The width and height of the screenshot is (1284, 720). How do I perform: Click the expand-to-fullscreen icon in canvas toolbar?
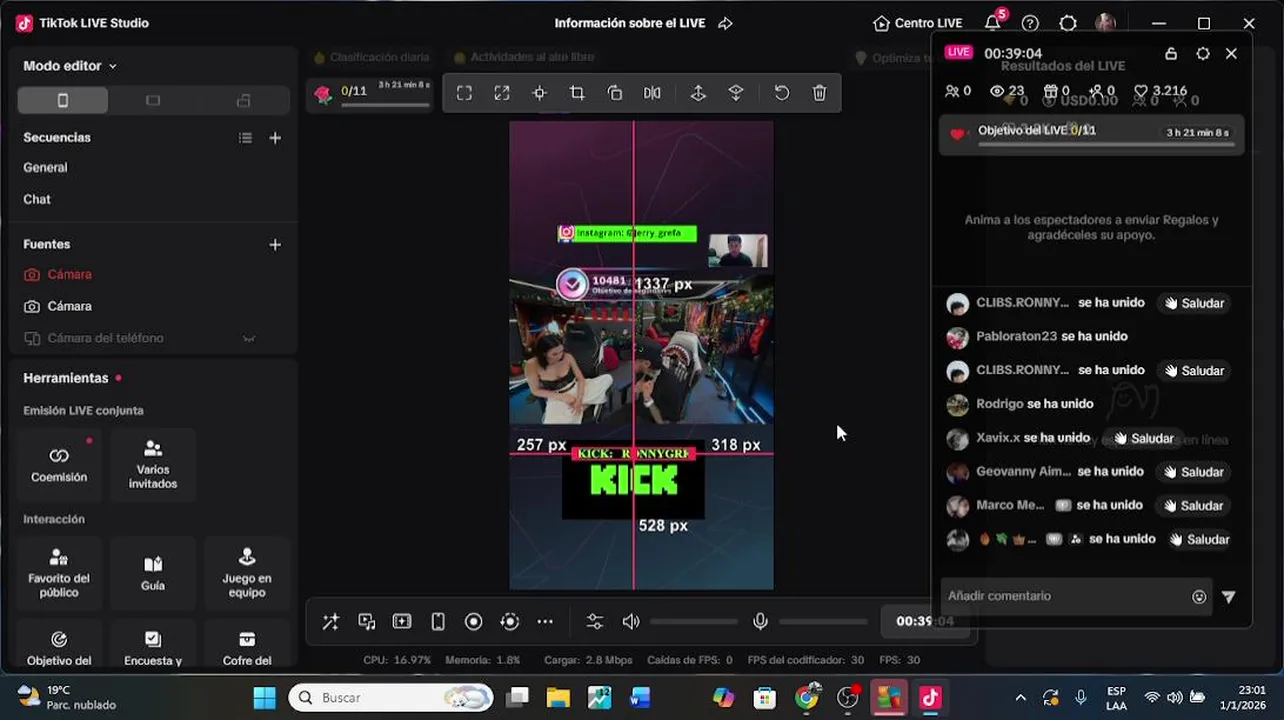pyautogui.click(x=502, y=93)
